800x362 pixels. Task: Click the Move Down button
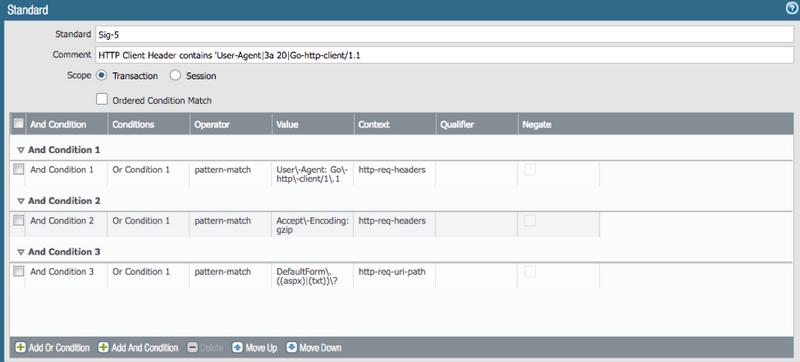[x=314, y=348]
